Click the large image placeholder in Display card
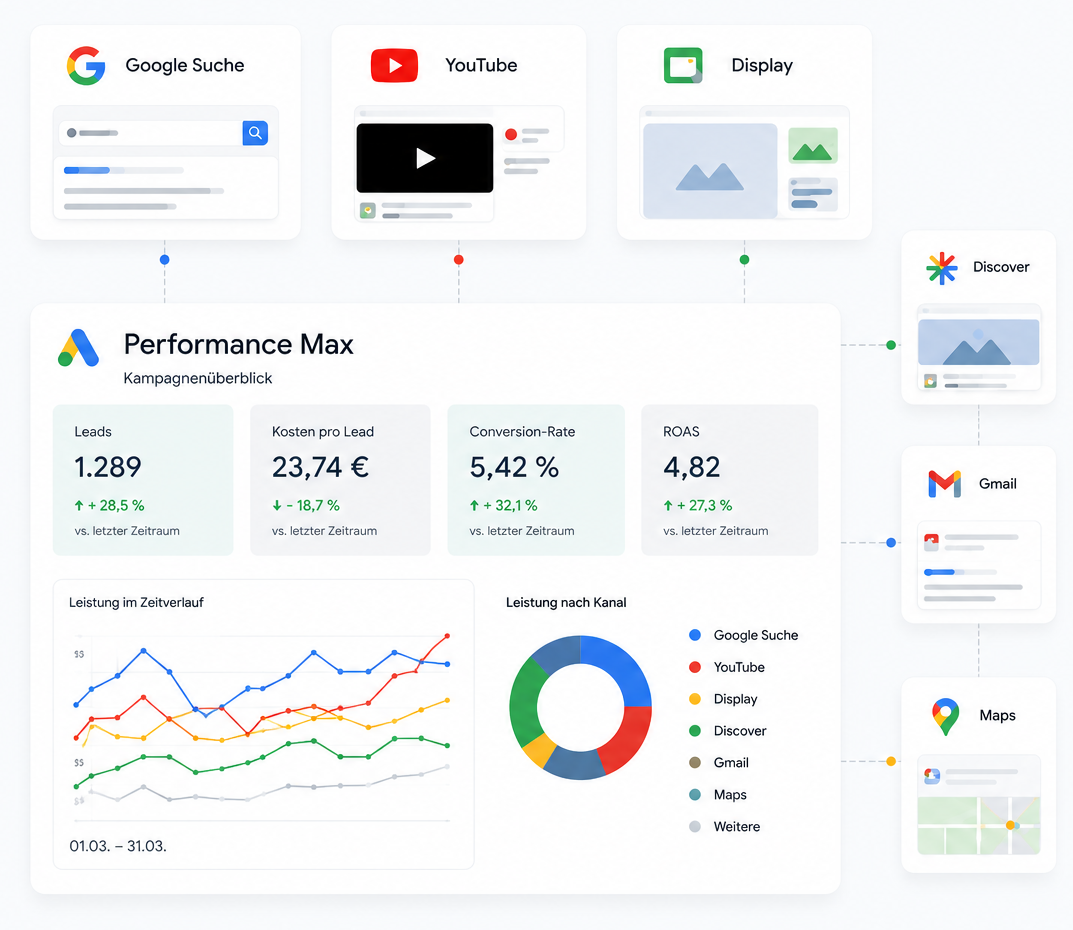The height and width of the screenshot is (930, 1073). click(710, 171)
